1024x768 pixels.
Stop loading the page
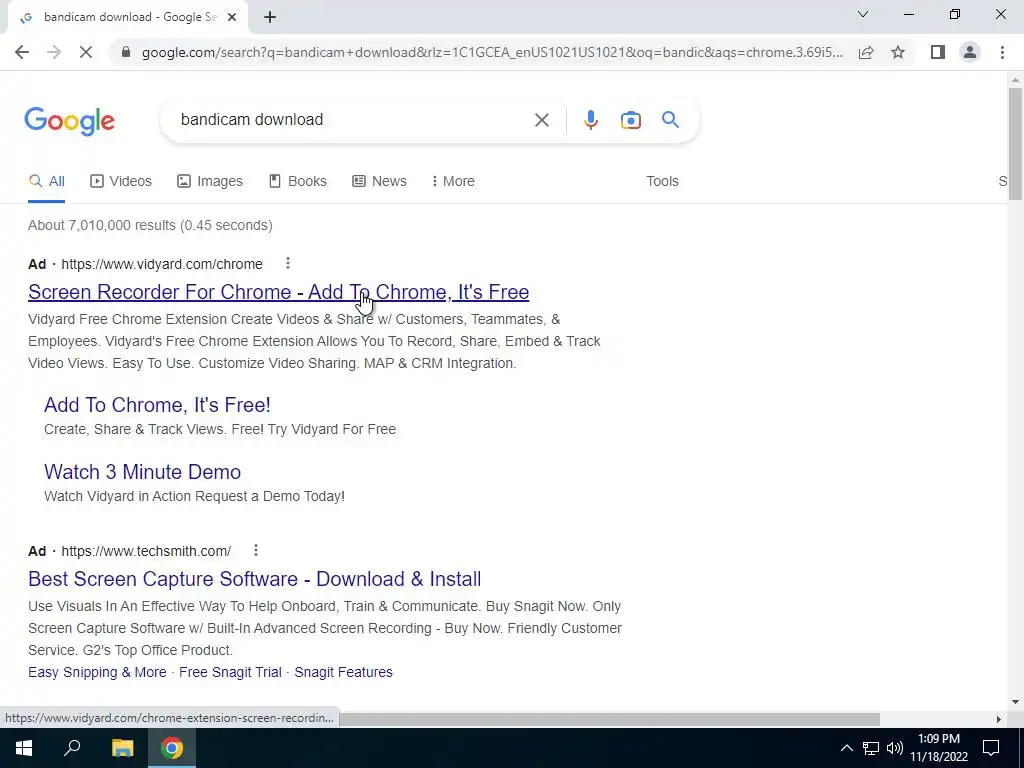tap(86, 52)
